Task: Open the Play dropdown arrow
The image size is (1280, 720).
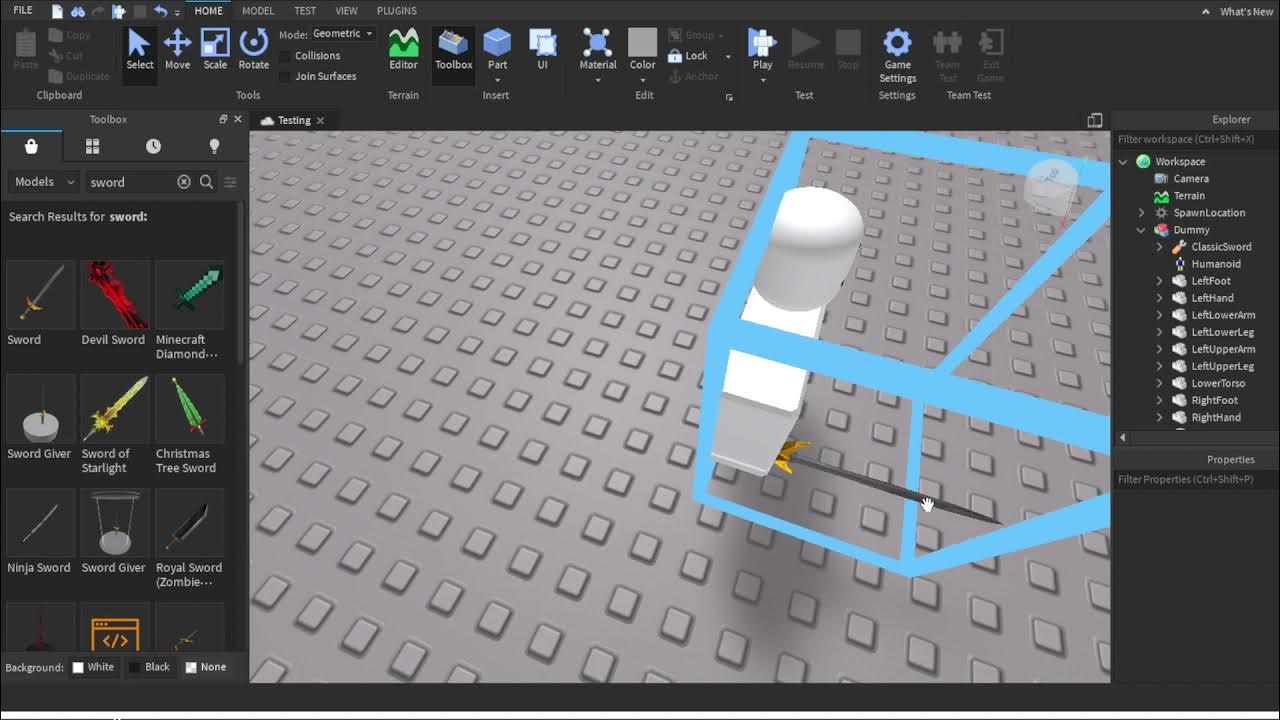Action: pos(762,80)
